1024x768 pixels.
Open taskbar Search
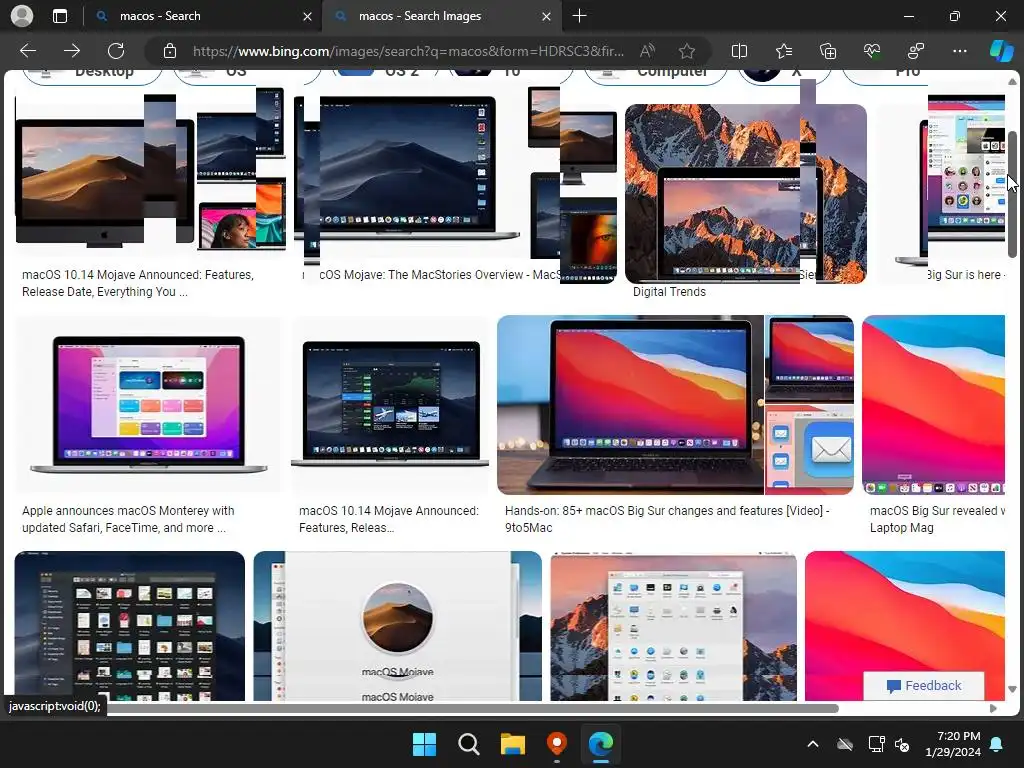[468, 744]
